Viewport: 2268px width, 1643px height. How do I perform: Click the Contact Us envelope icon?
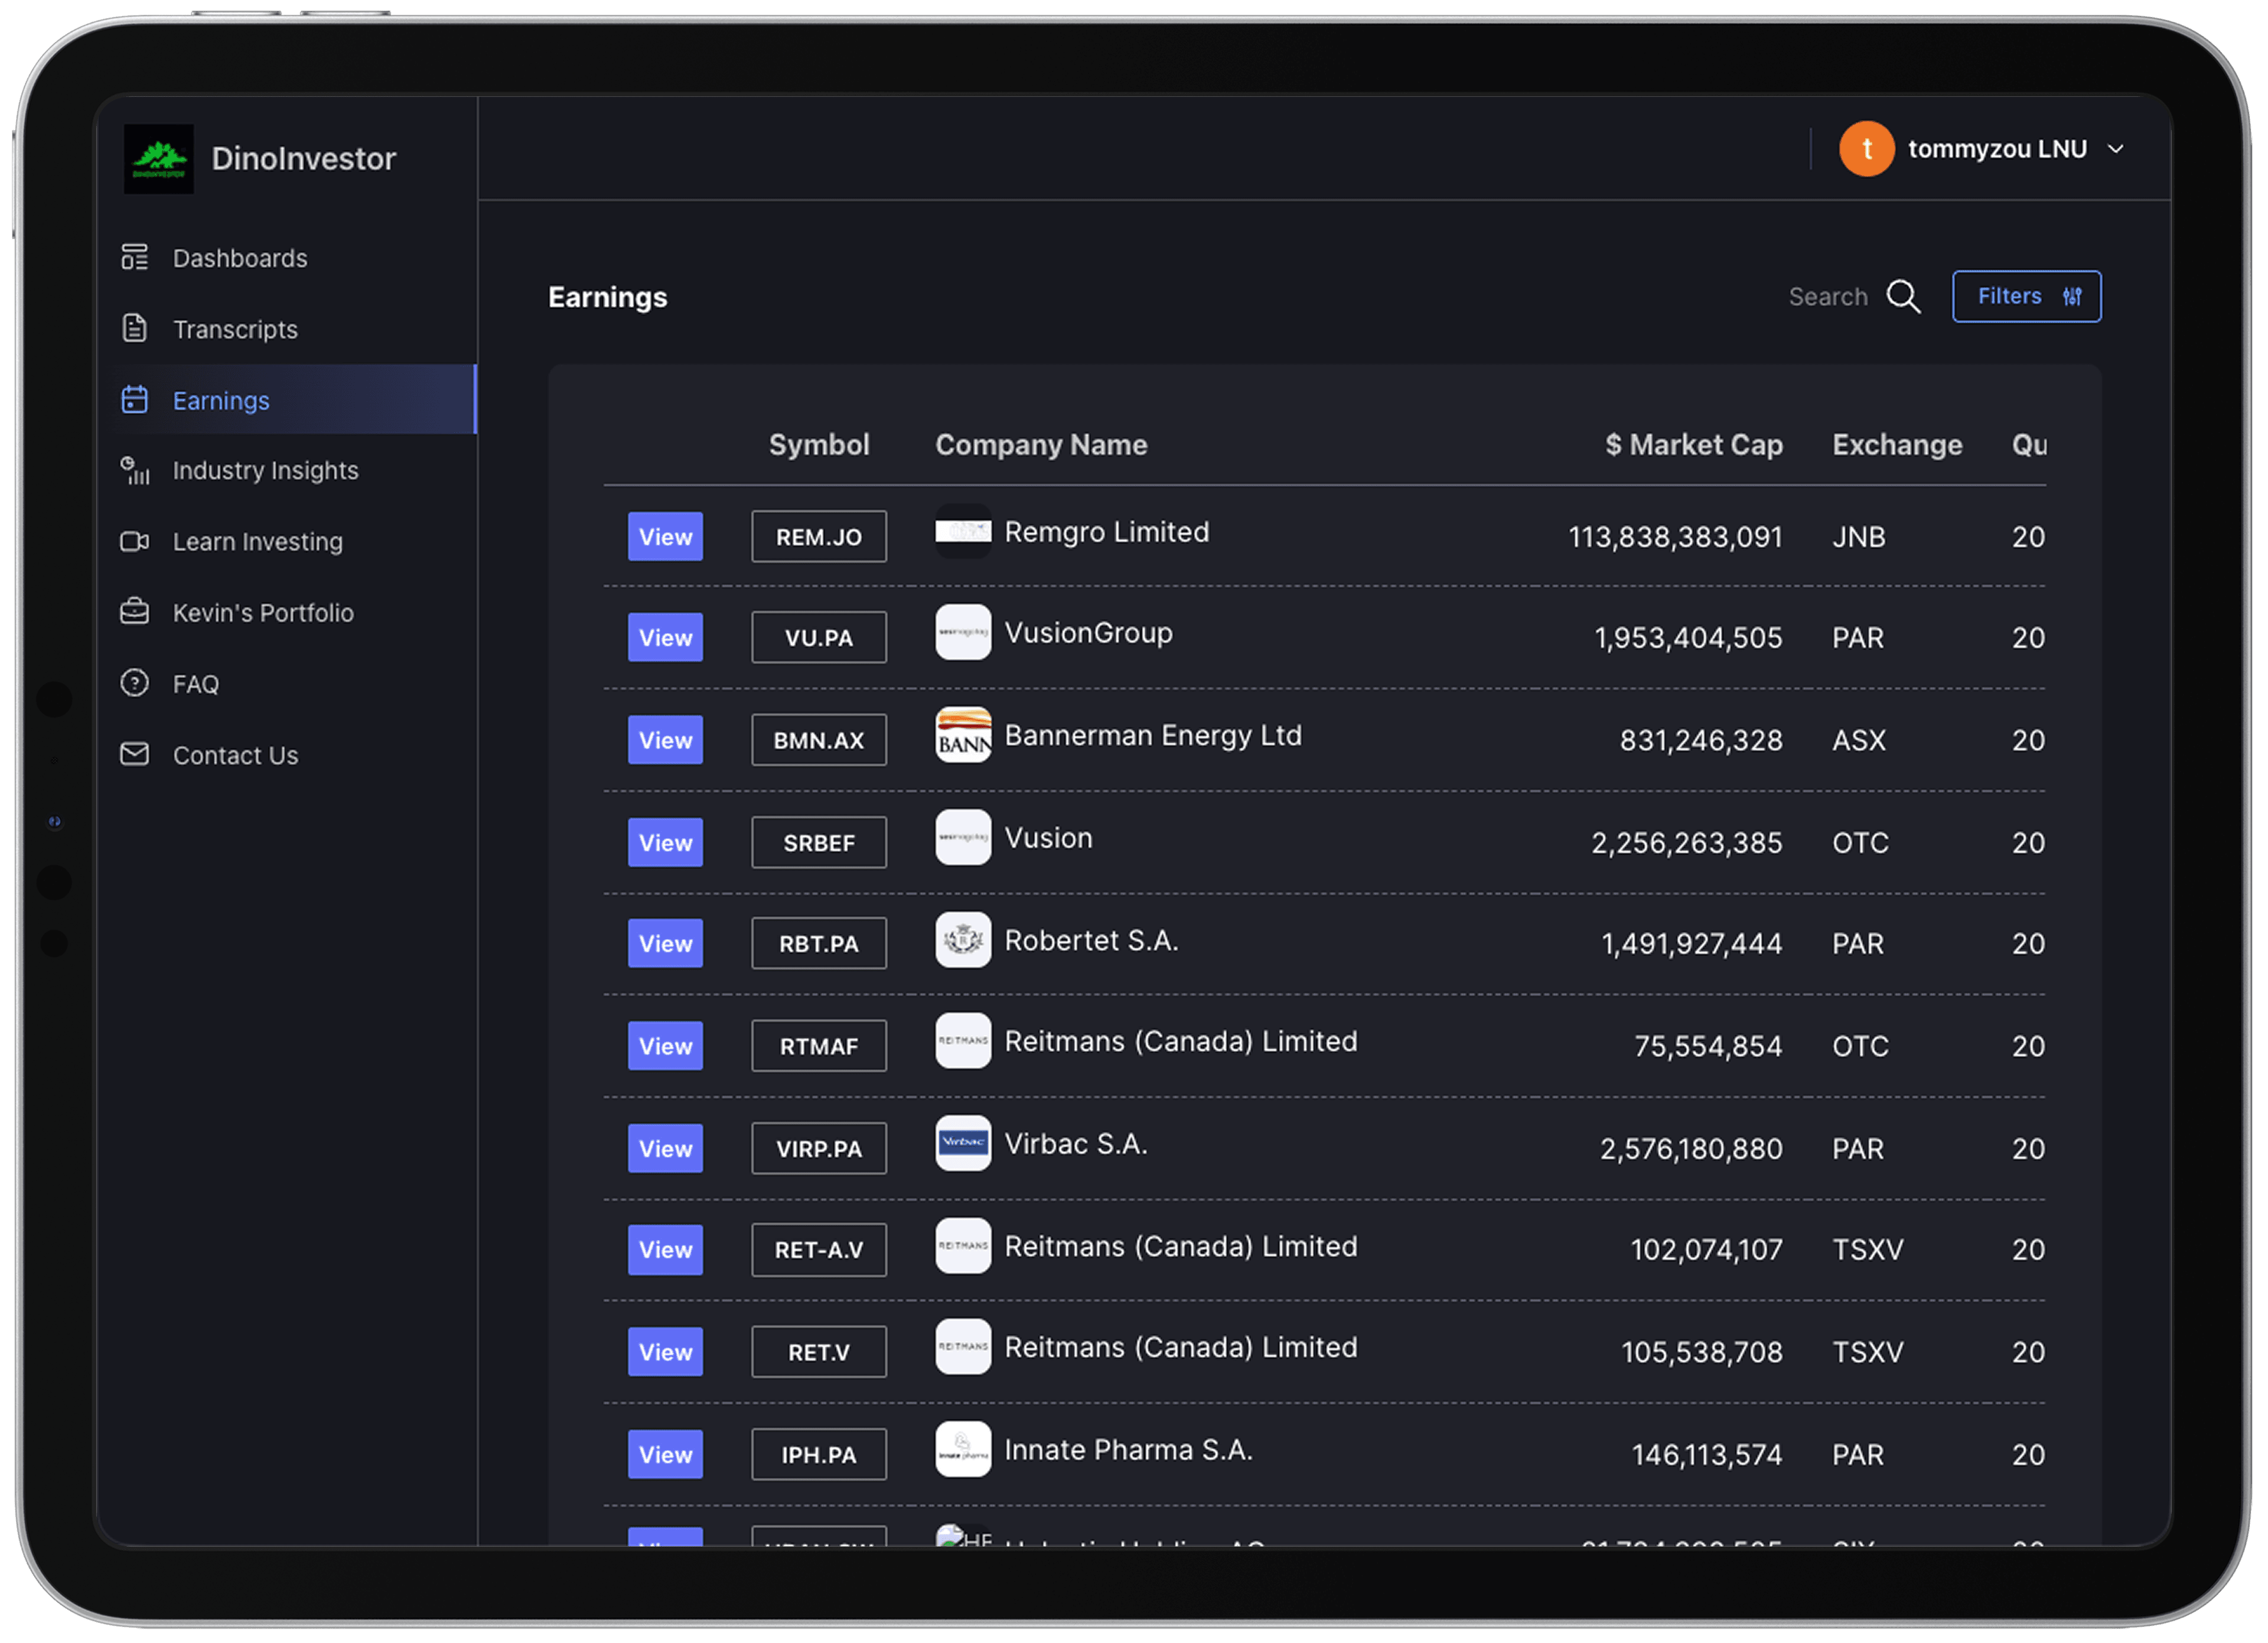coord(134,755)
